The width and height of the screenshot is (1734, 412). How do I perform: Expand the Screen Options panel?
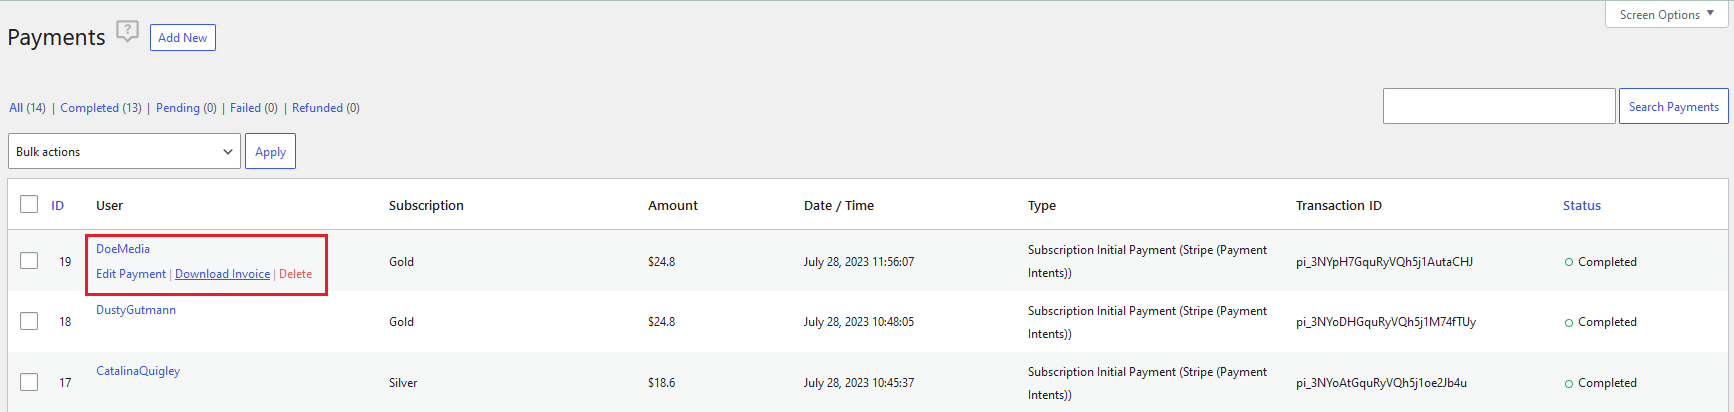tap(1666, 14)
